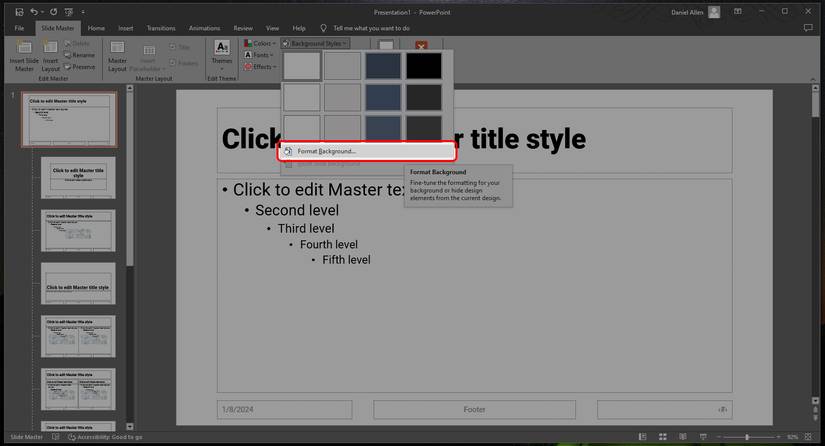Click the Preserve master icon
Image resolution: width=825 pixels, height=446 pixels.
pyautogui.click(x=81, y=67)
